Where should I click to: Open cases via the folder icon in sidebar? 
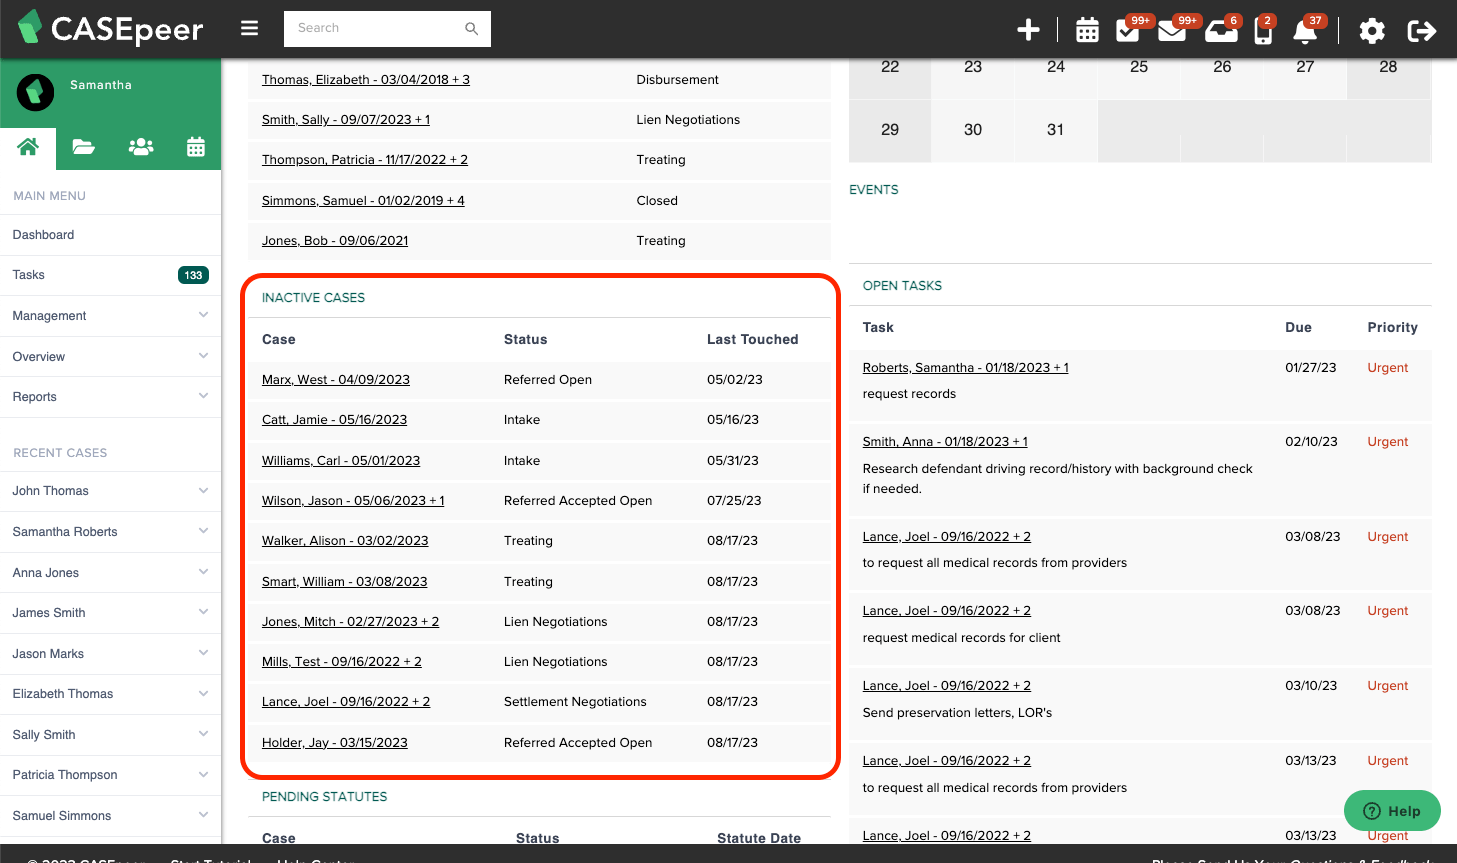[83, 147]
